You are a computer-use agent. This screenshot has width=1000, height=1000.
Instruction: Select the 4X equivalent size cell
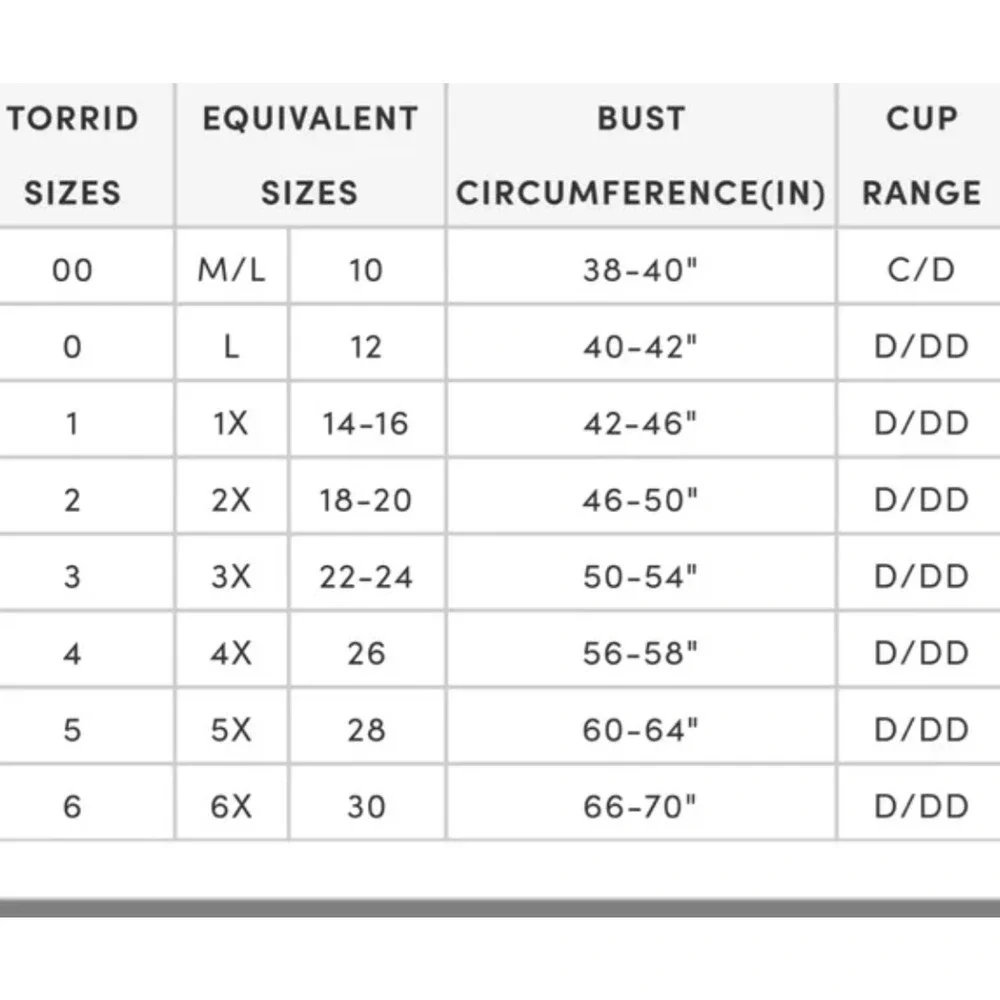232,649
